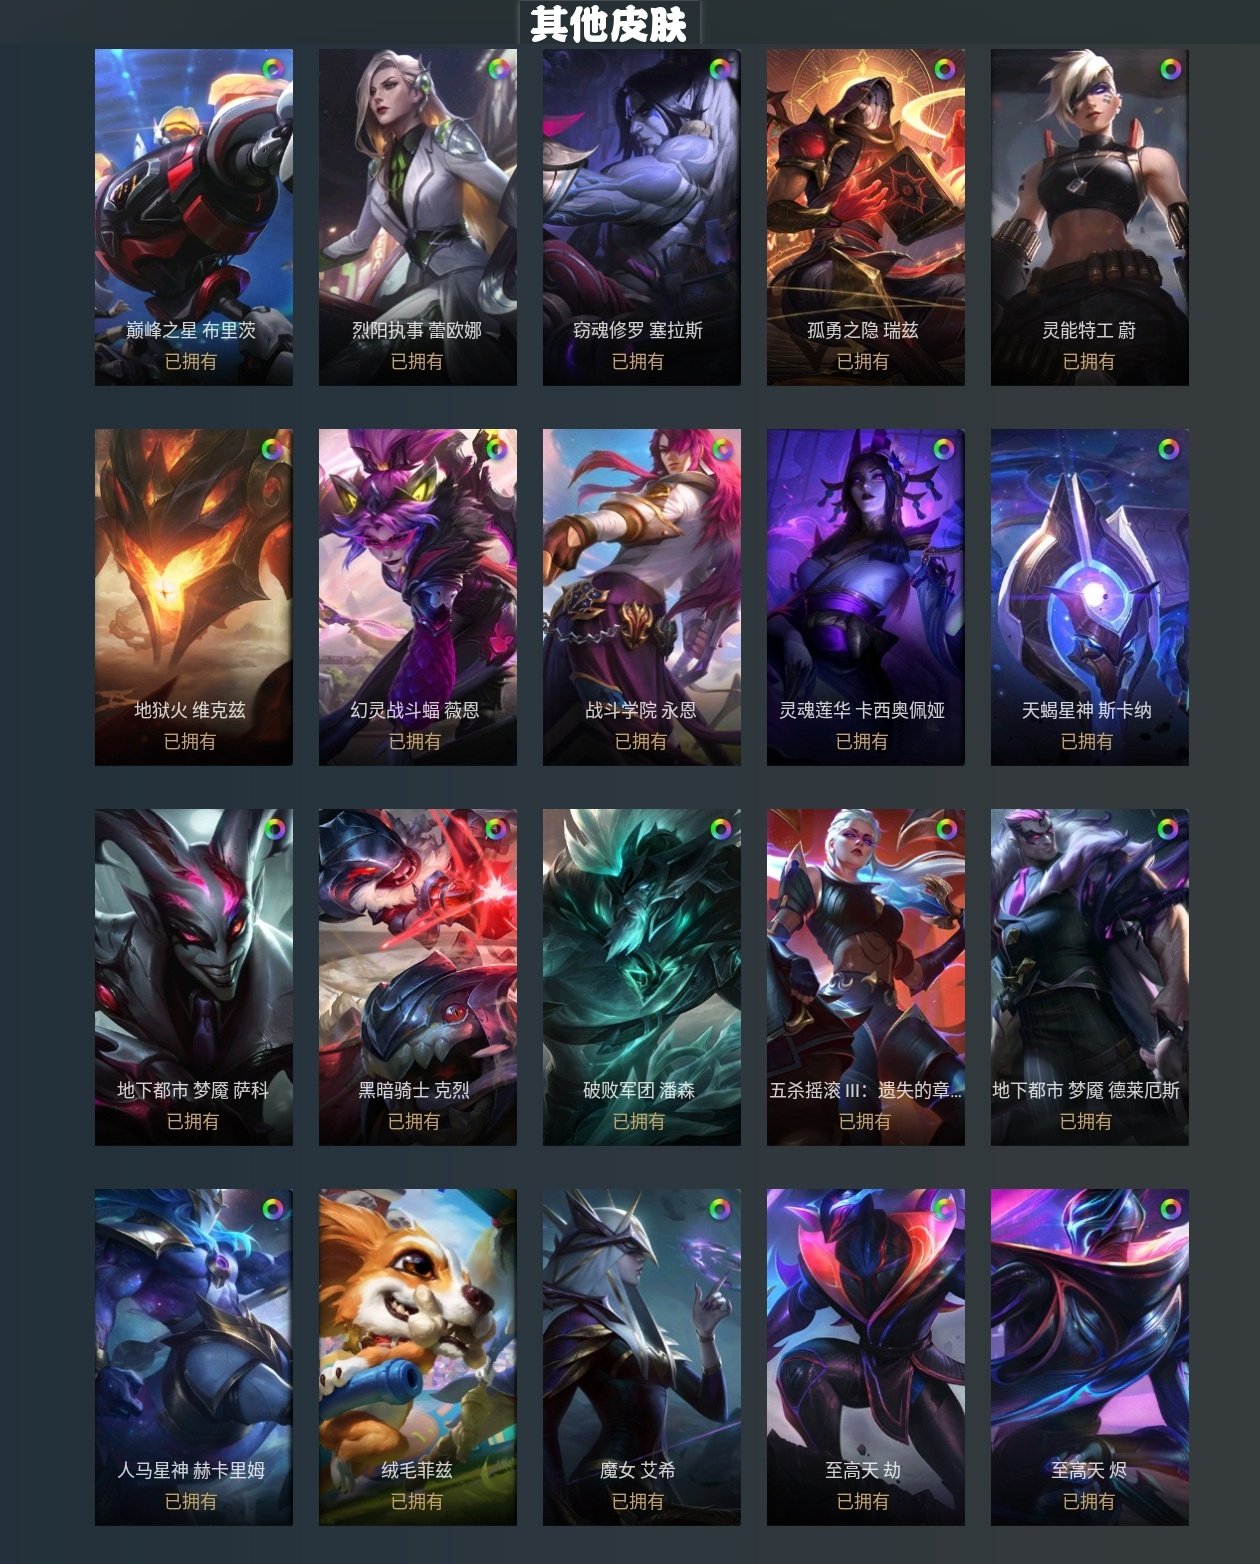
Task: Open chroma wheel on 地狱火 维克兹 card
Action: 273,450
